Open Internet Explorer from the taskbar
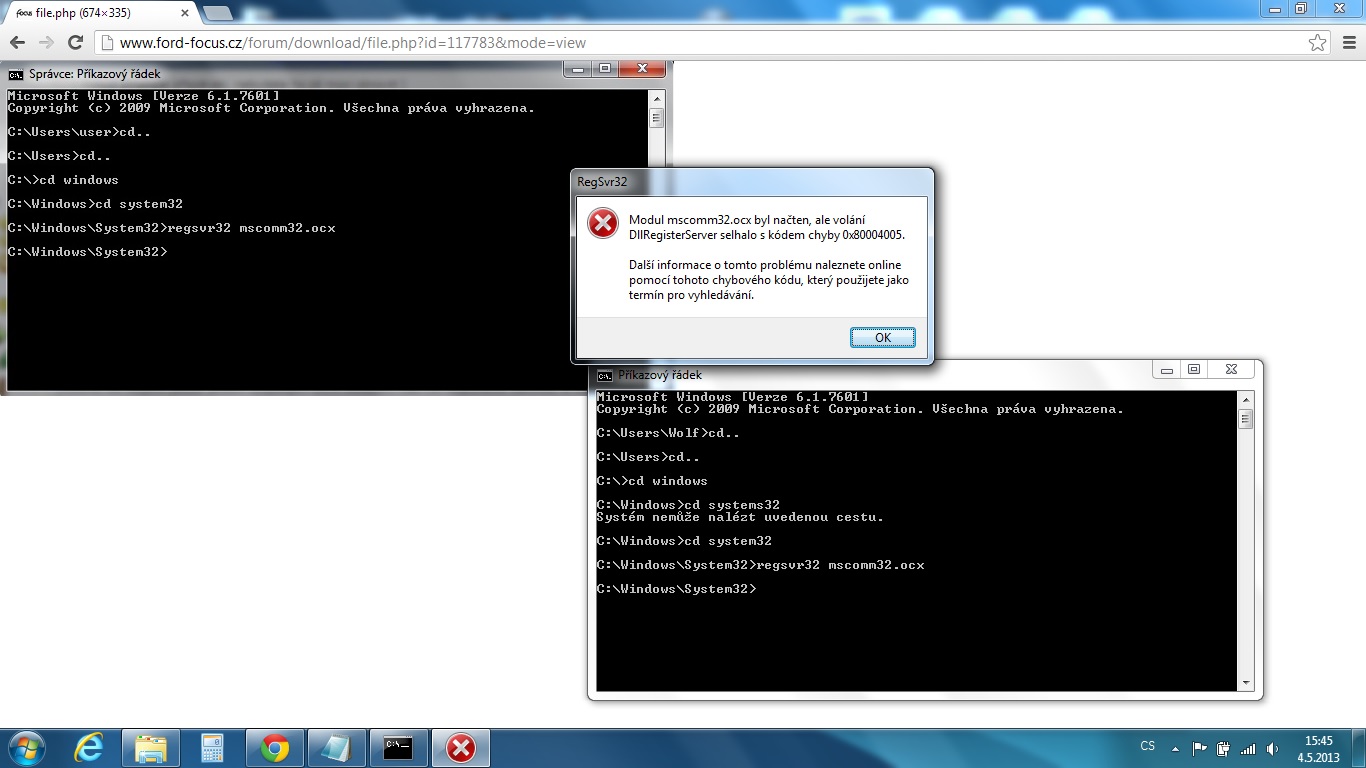 tap(89, 748)
